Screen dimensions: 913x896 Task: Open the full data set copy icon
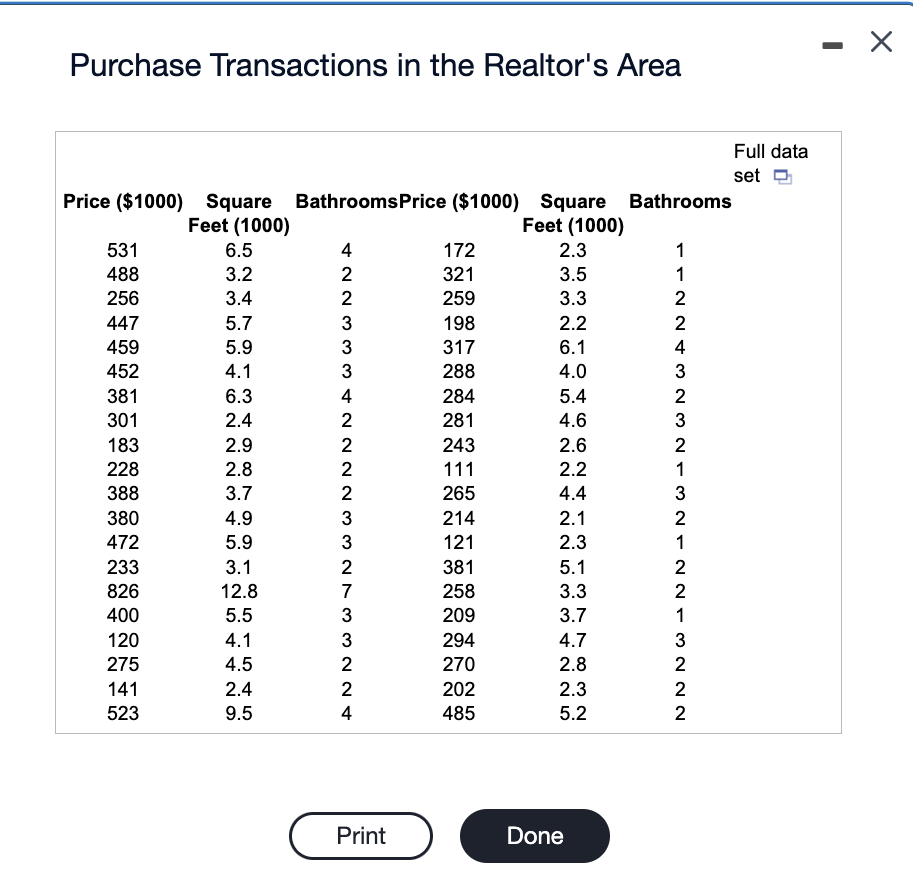pos(783,176)
